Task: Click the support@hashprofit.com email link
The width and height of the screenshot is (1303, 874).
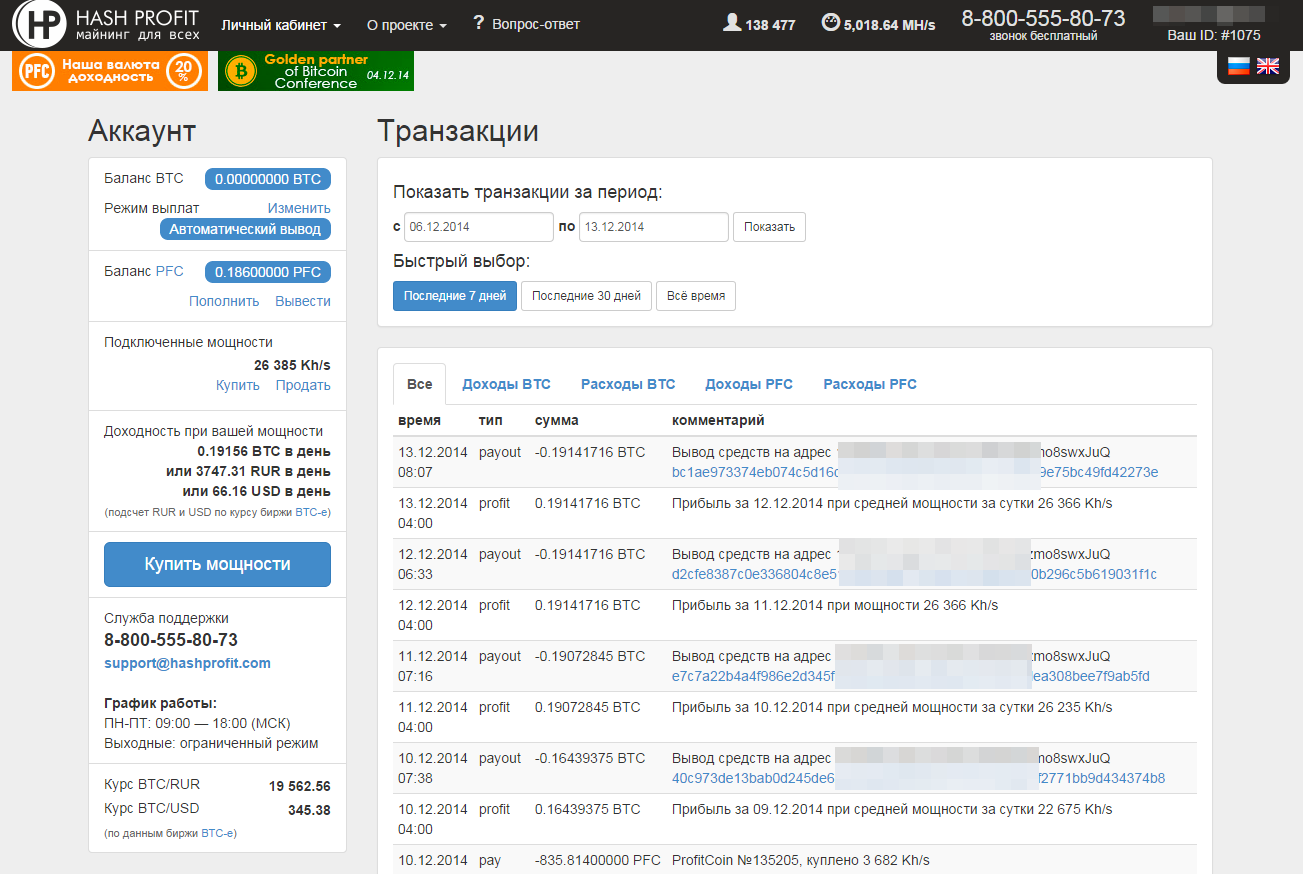Action: click(187, 663)
